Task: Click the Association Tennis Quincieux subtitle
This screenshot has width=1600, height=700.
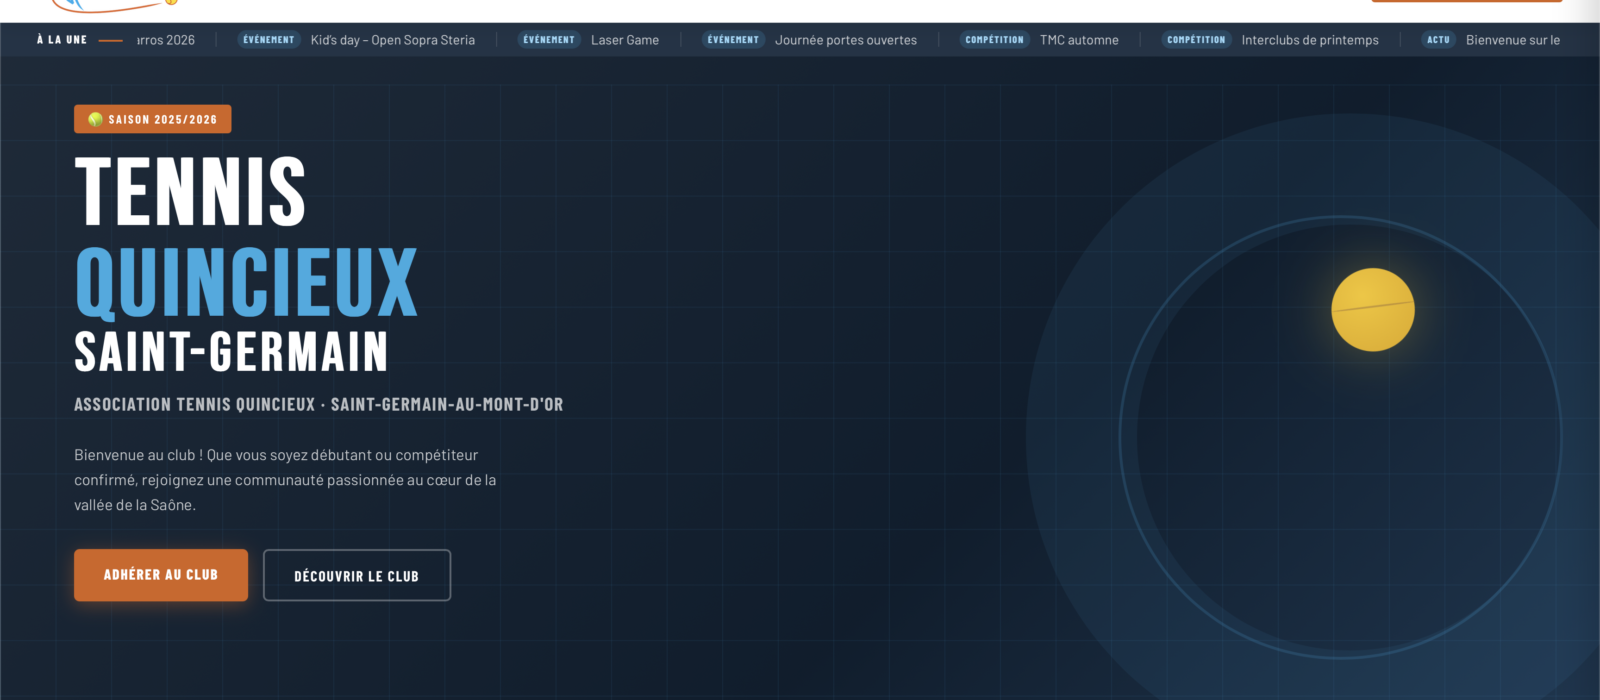Action: tap(319, 405)
